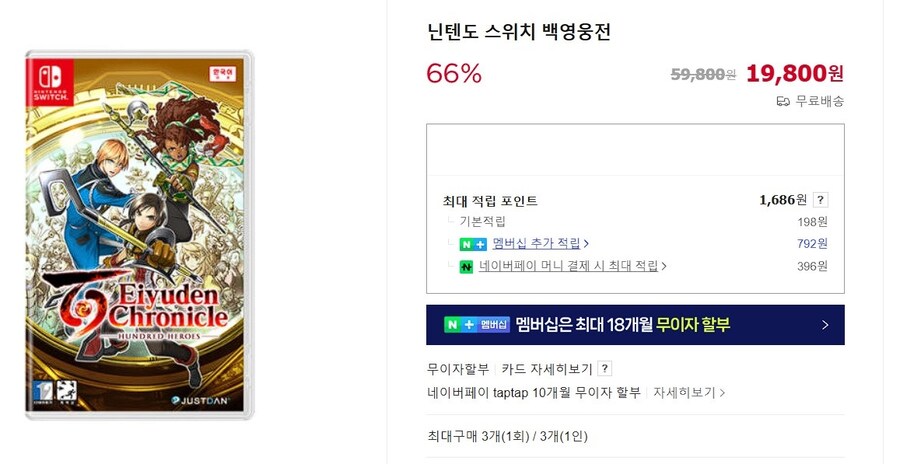The height and width of the screenshot is (464, 900).
Task: Click the 19,800원 sale price
Action: pos(794,73)
